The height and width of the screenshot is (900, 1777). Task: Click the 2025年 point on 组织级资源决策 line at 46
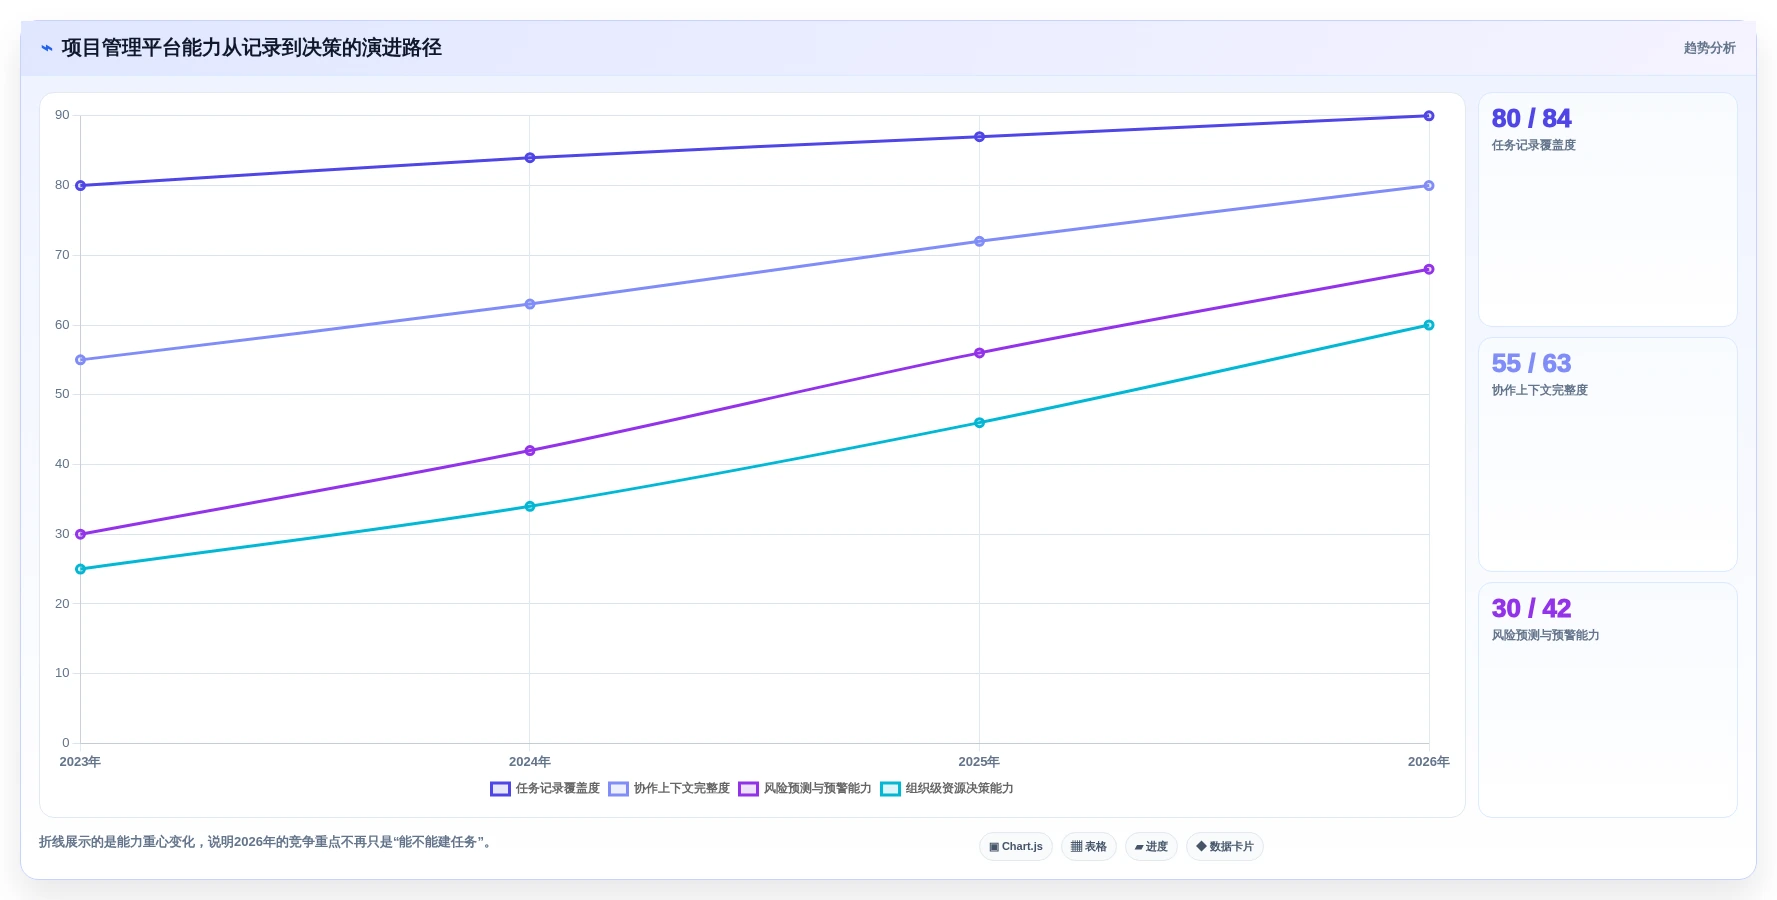[979, 423]
